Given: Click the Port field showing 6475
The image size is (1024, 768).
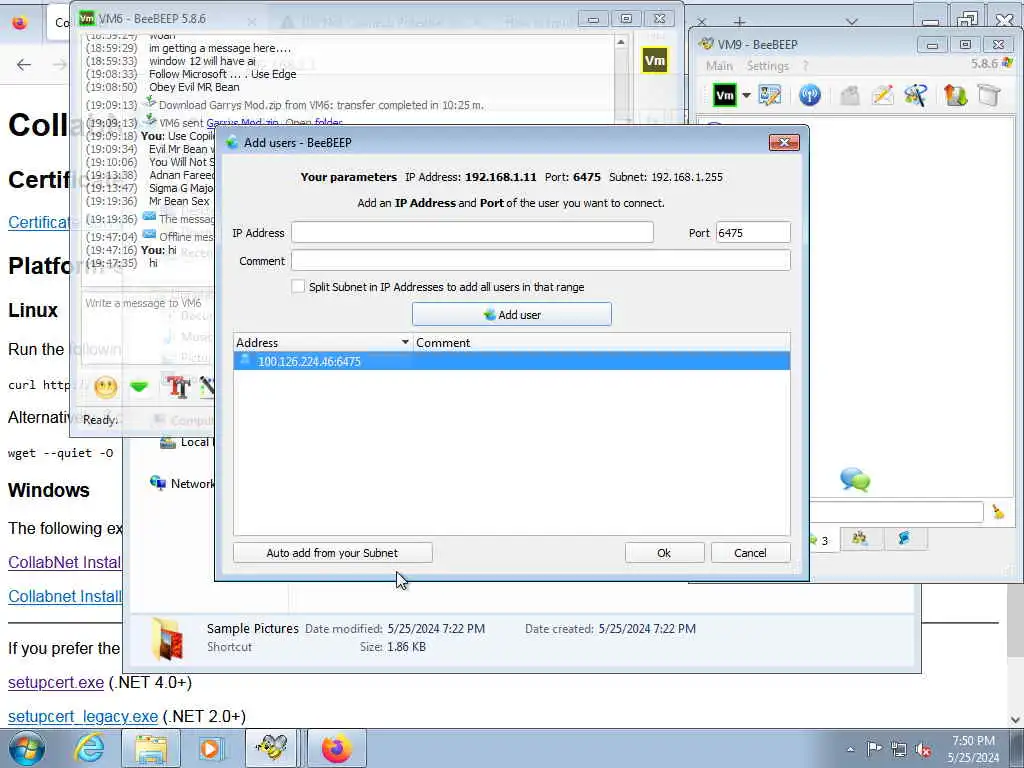Looking at the screenshot, I should coord(753,232).
